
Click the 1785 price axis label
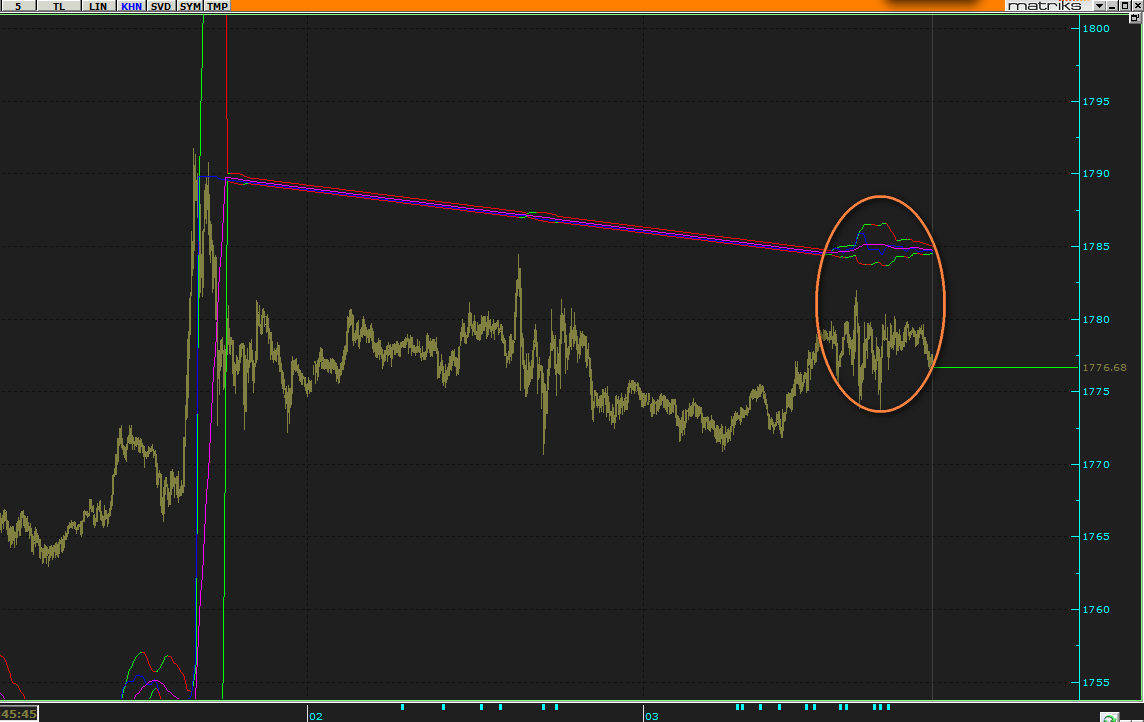point(1096,247)
